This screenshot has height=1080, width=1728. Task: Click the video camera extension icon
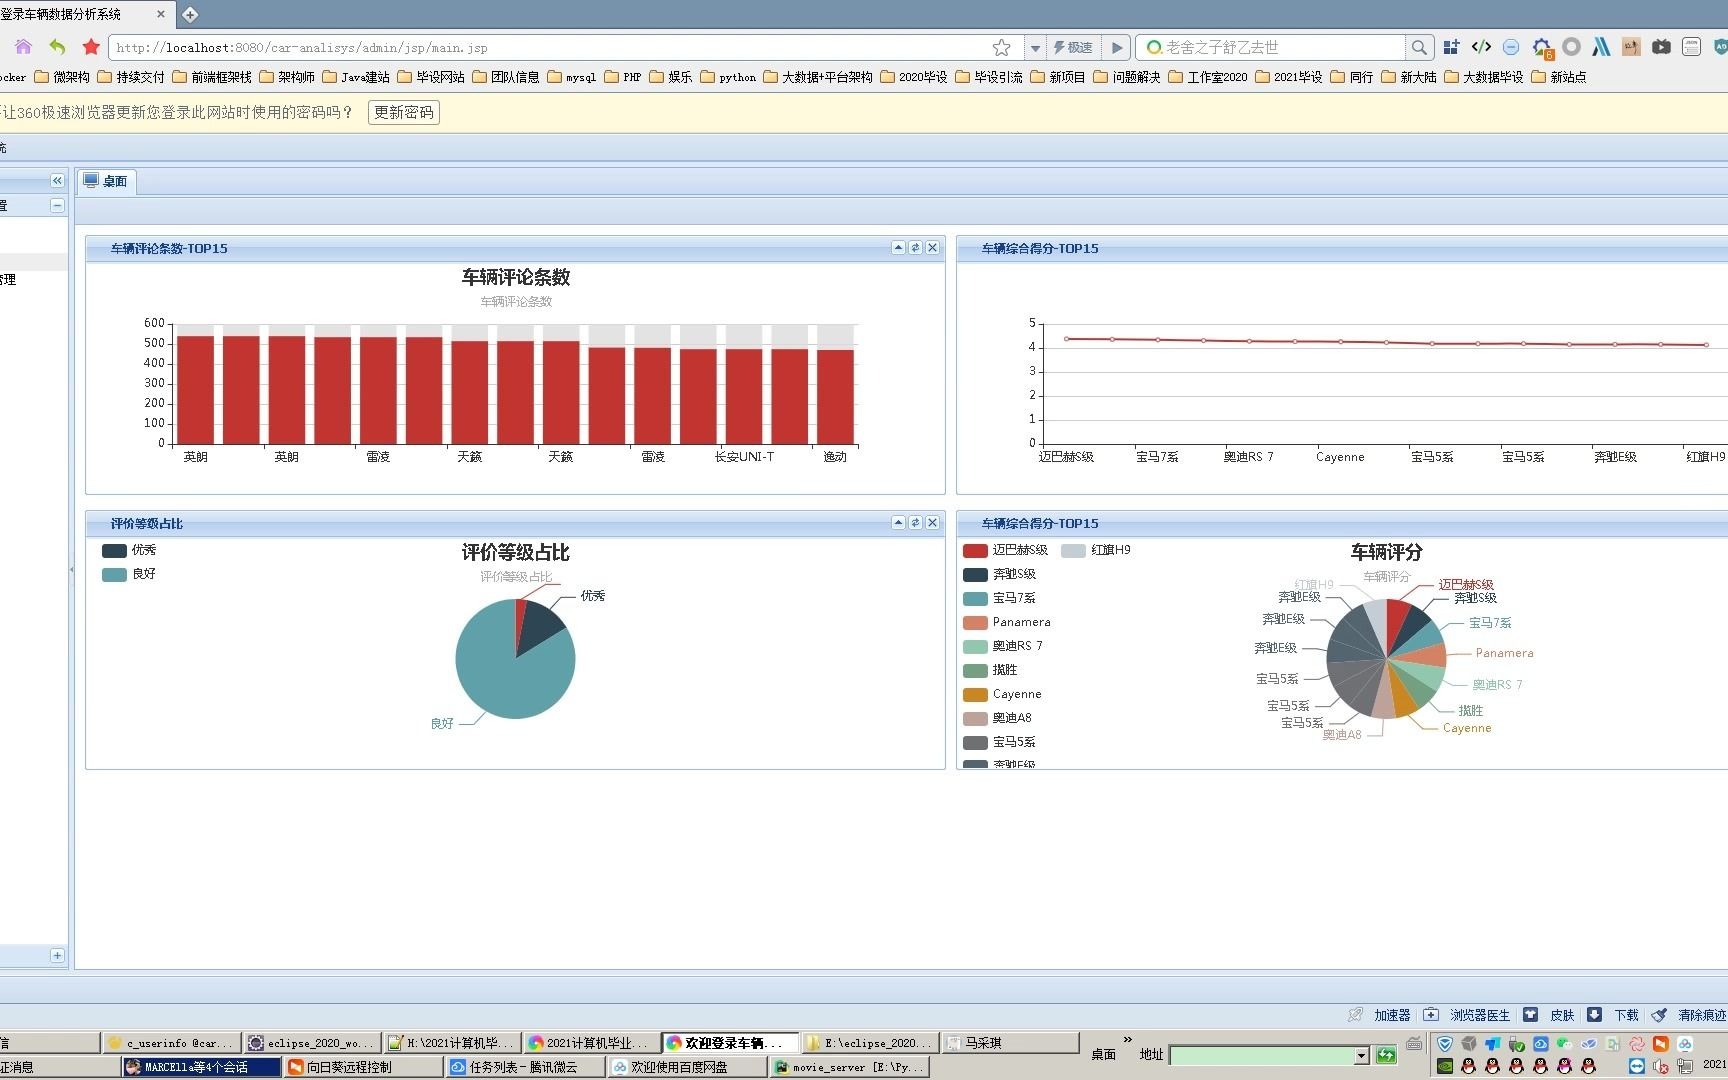point(1661,47)
